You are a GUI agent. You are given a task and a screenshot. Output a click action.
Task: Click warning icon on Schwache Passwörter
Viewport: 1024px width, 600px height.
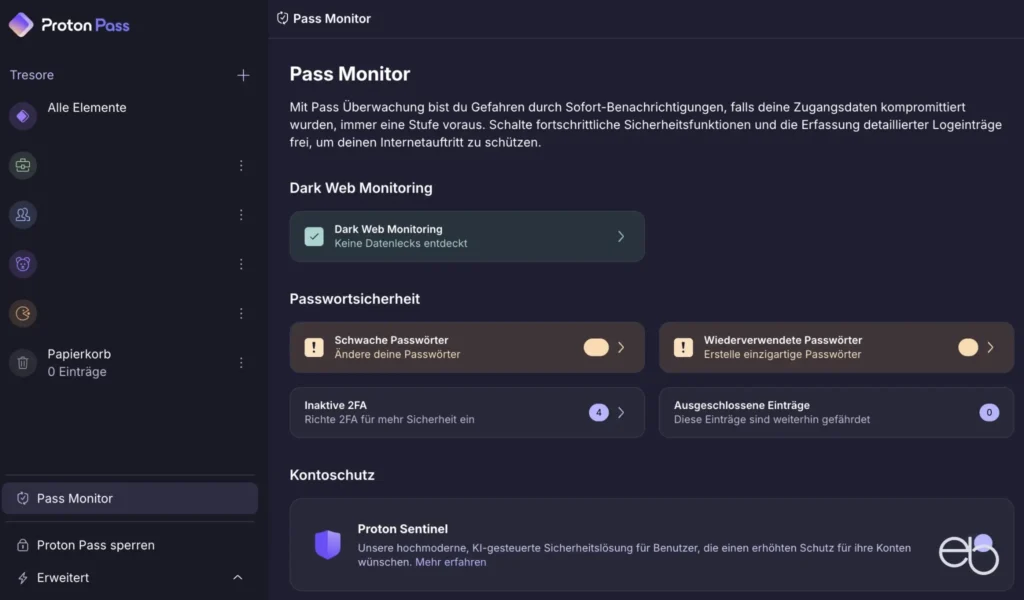click(x=314, y=347)
